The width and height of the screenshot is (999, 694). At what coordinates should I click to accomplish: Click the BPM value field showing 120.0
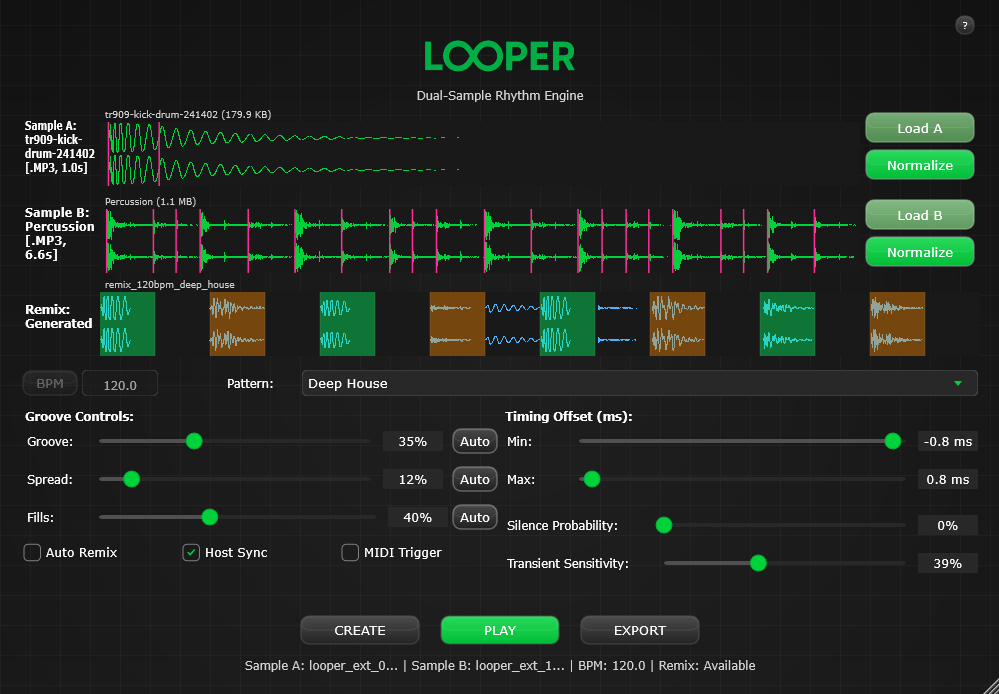point(119,383)
